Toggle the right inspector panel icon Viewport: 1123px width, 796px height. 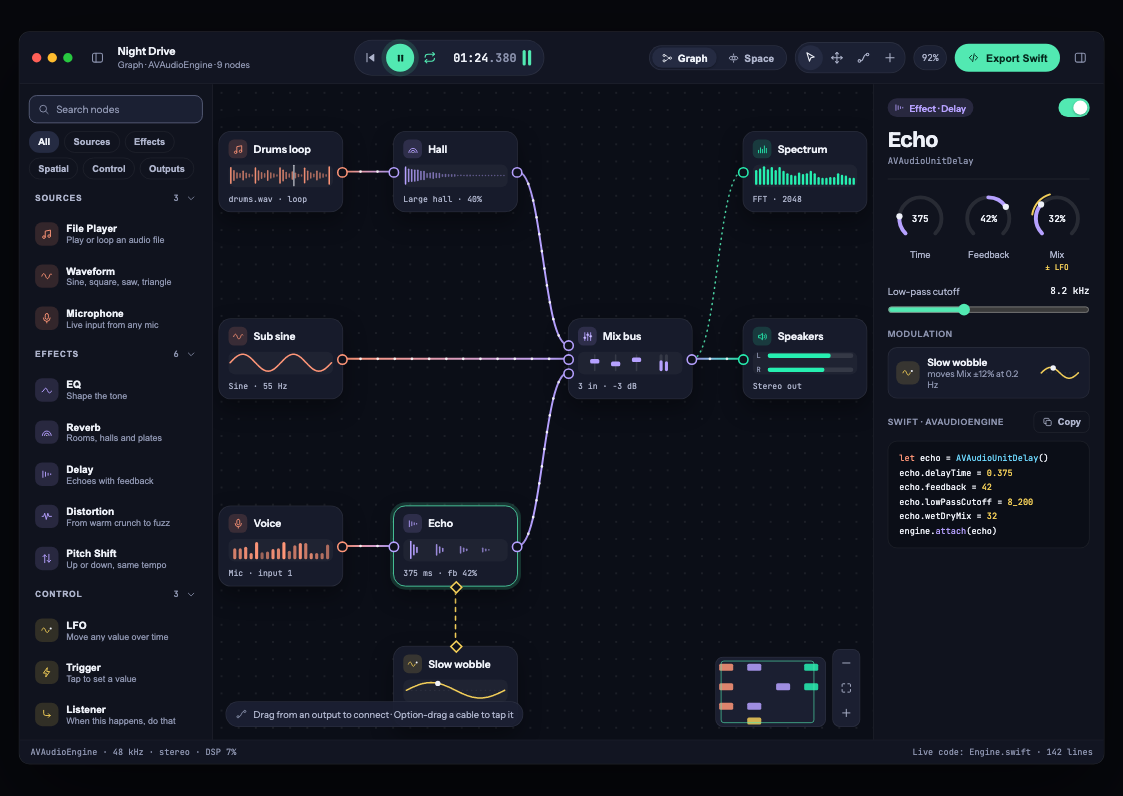[x=1080, y=58]
